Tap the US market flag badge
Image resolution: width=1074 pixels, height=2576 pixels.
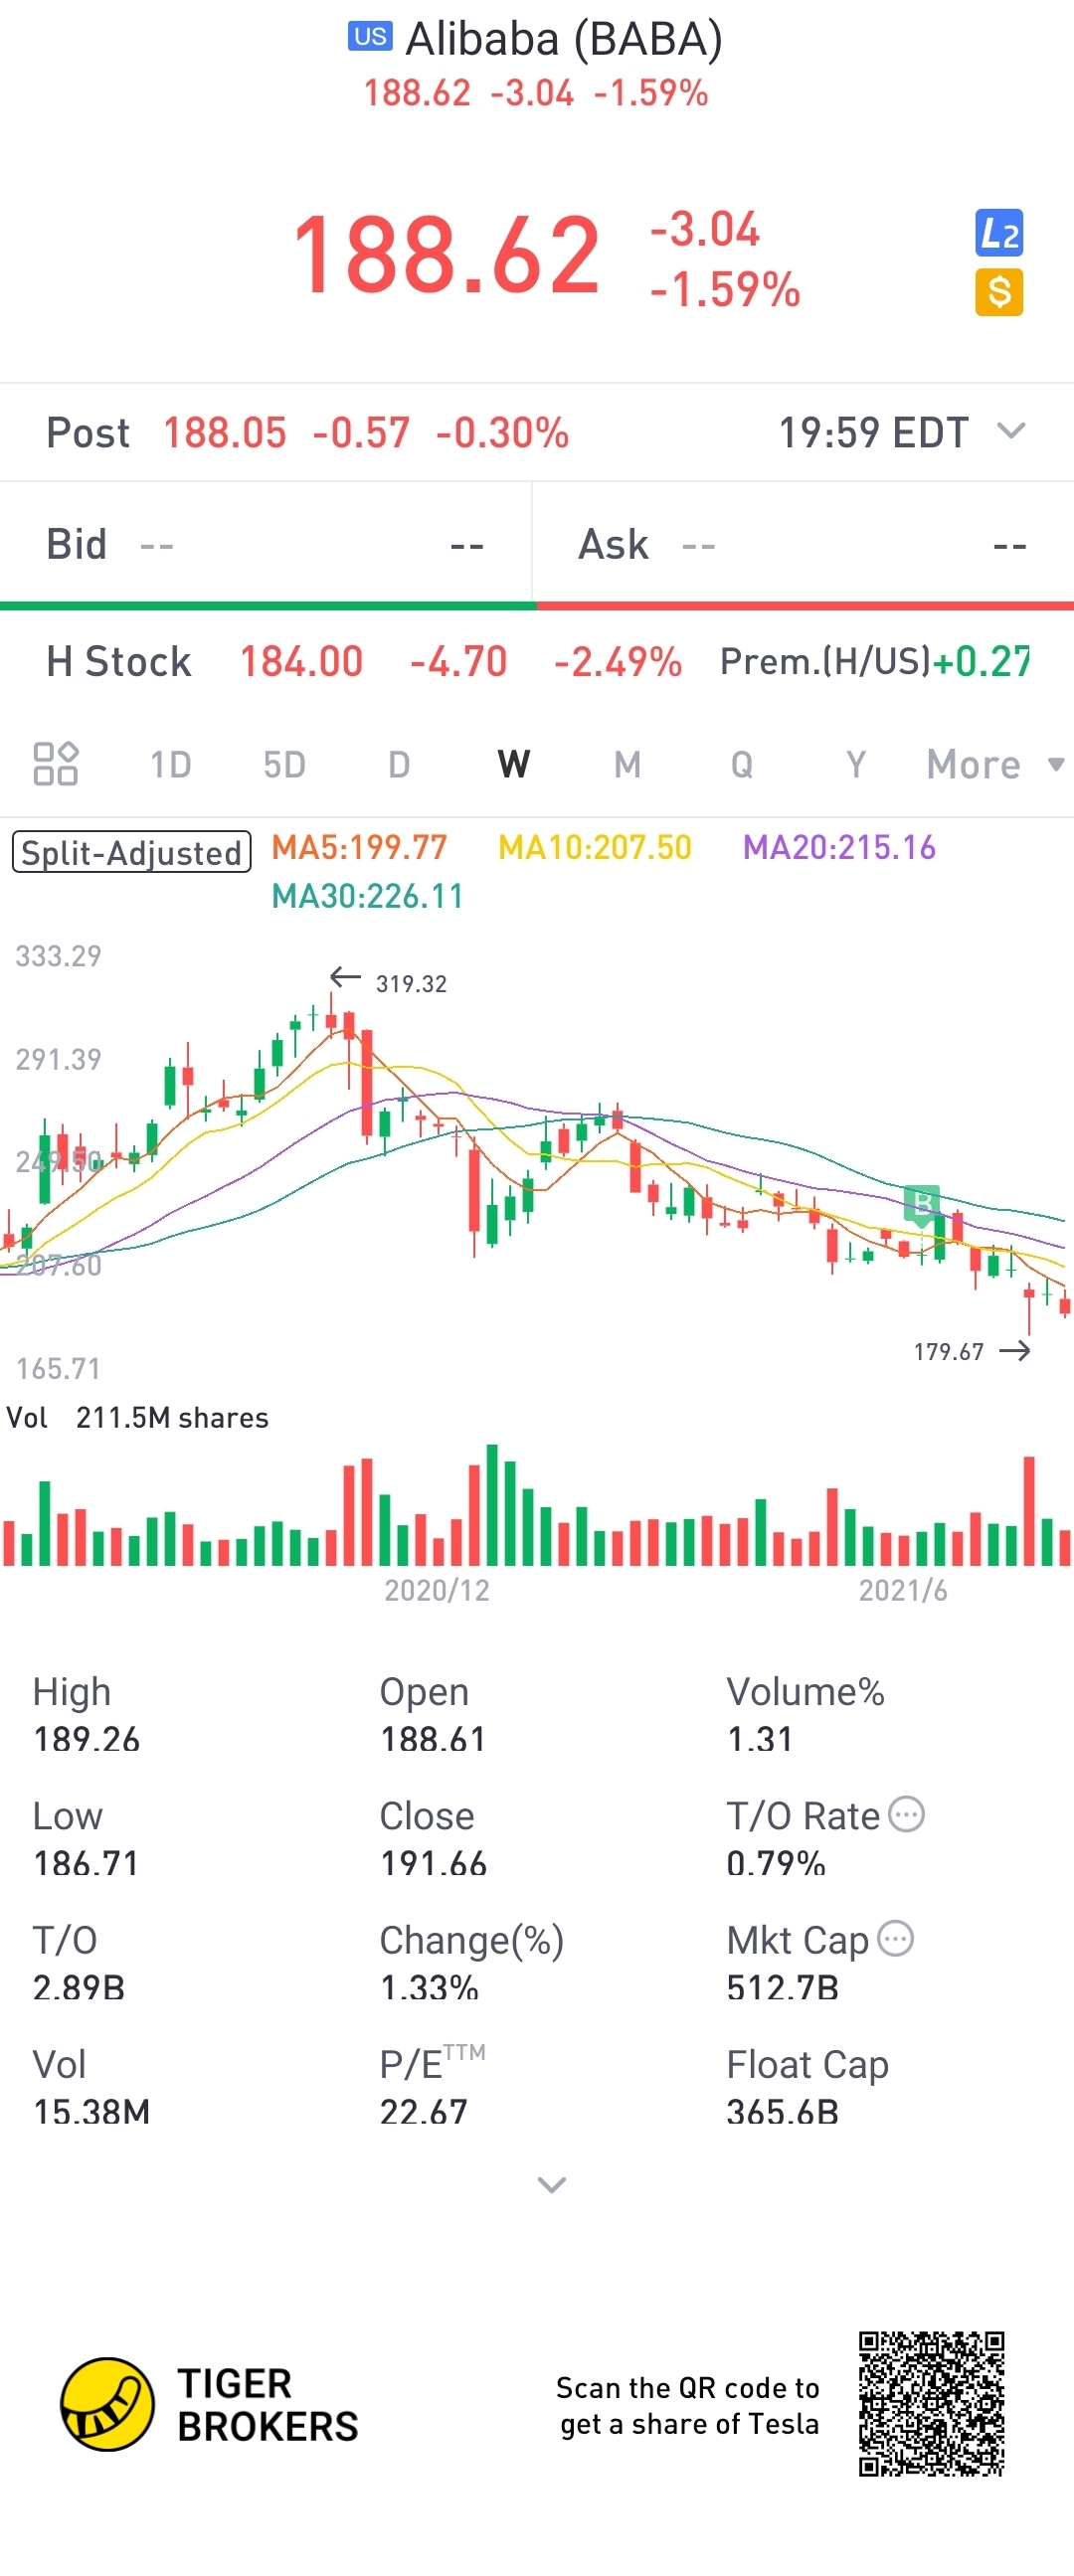click(370, 37)
